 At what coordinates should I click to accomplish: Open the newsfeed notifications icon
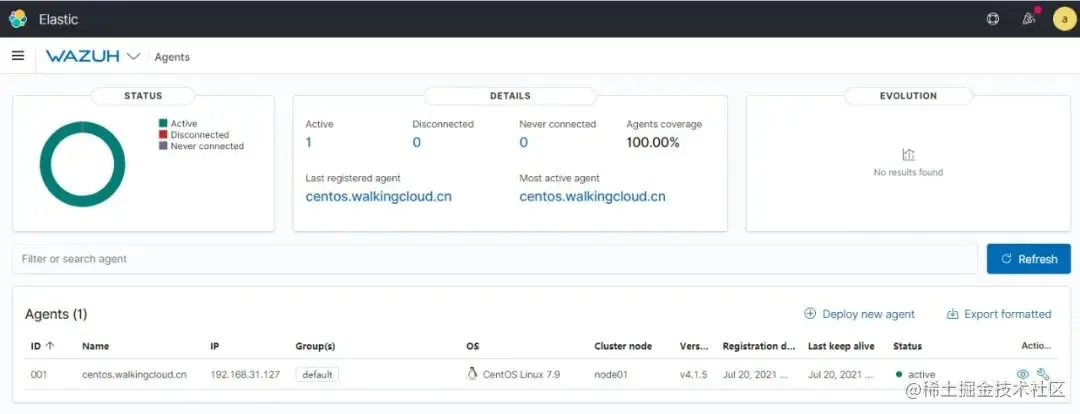[x=1029, y=19]
